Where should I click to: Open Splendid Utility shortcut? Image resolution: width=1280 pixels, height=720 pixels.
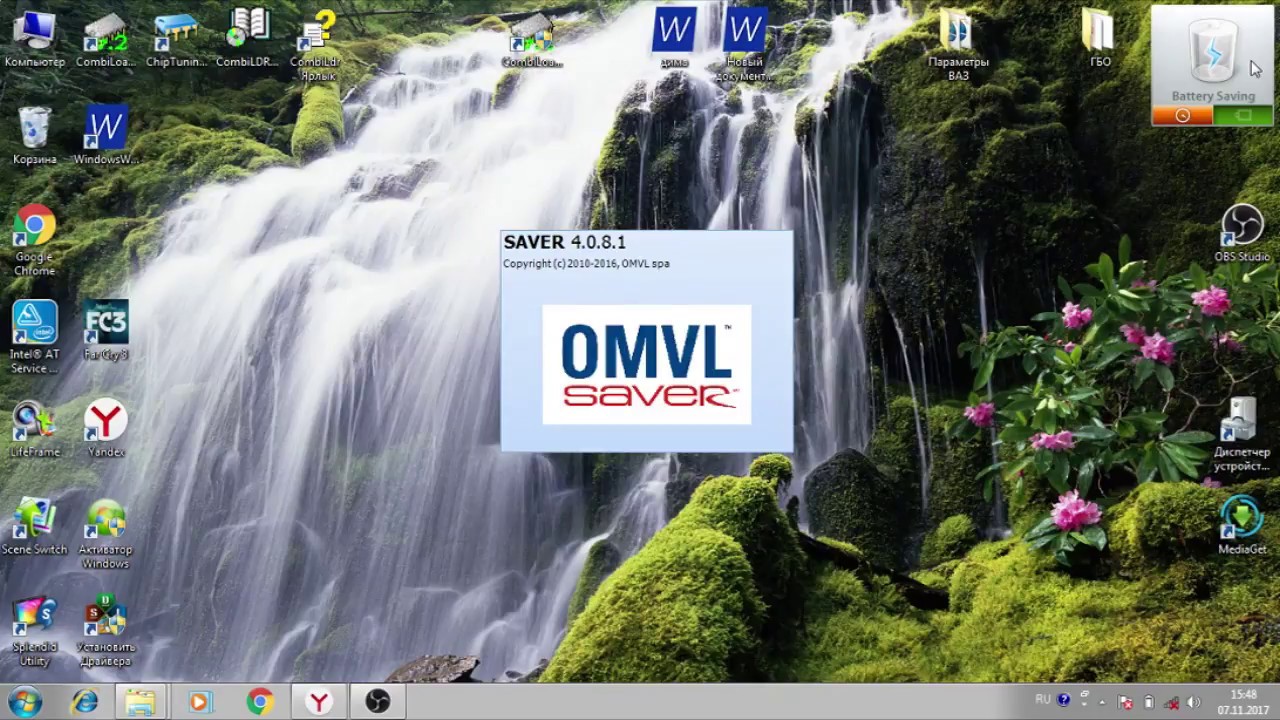(x=34, y=631)
